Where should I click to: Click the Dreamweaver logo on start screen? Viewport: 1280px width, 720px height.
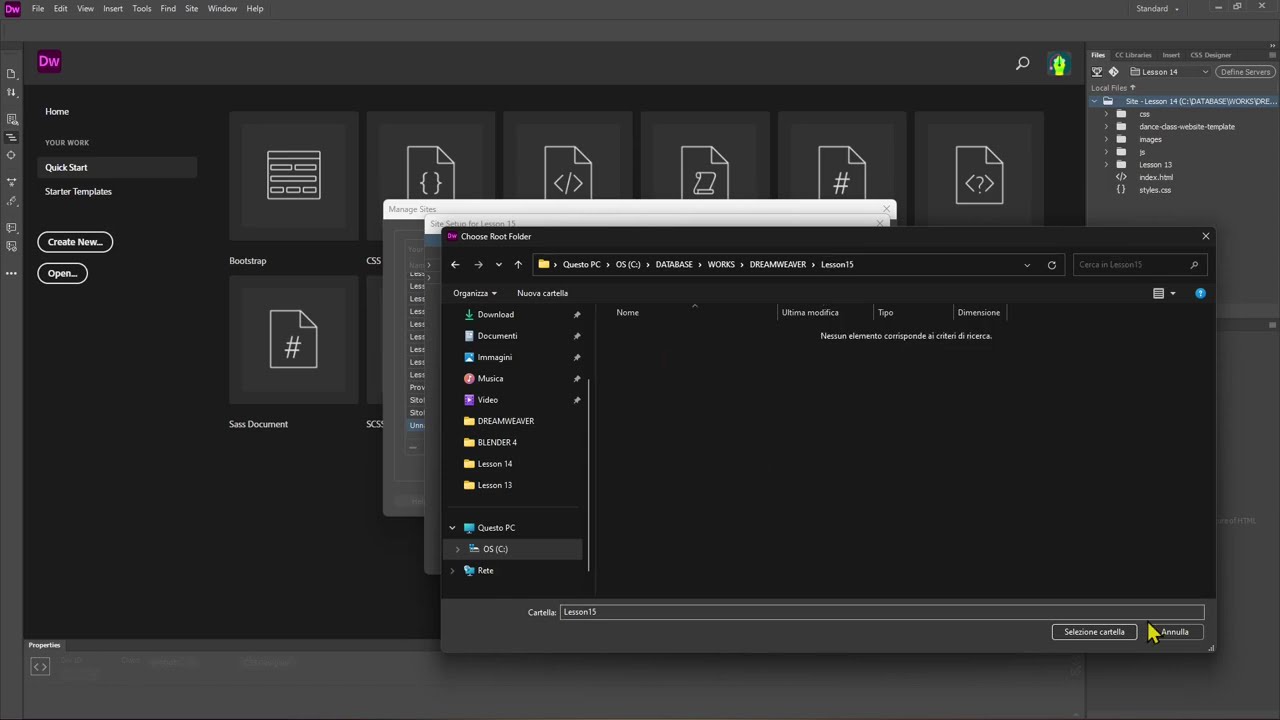click(x=49, y=61)
